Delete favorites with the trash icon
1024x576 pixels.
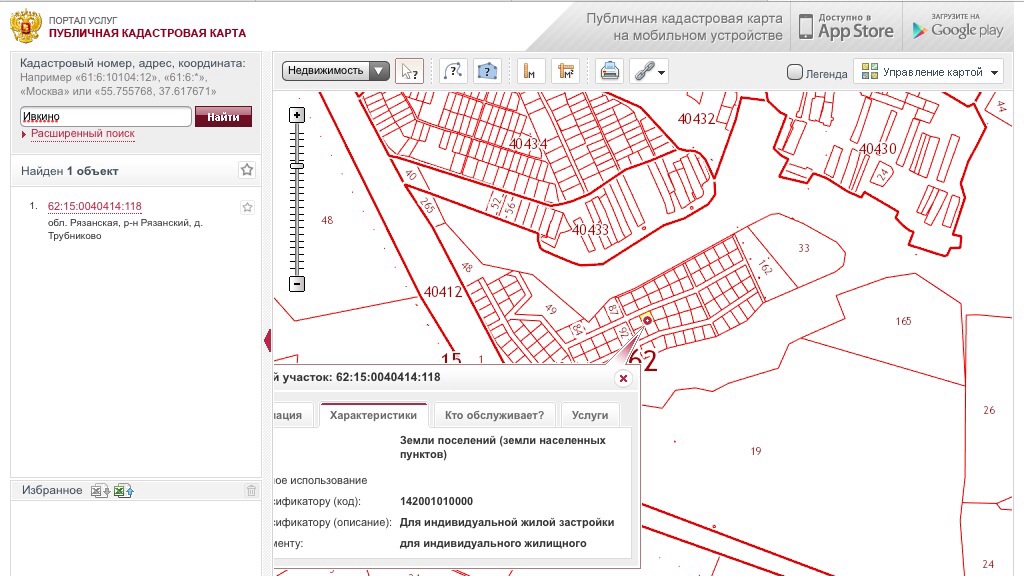[251, 490]
